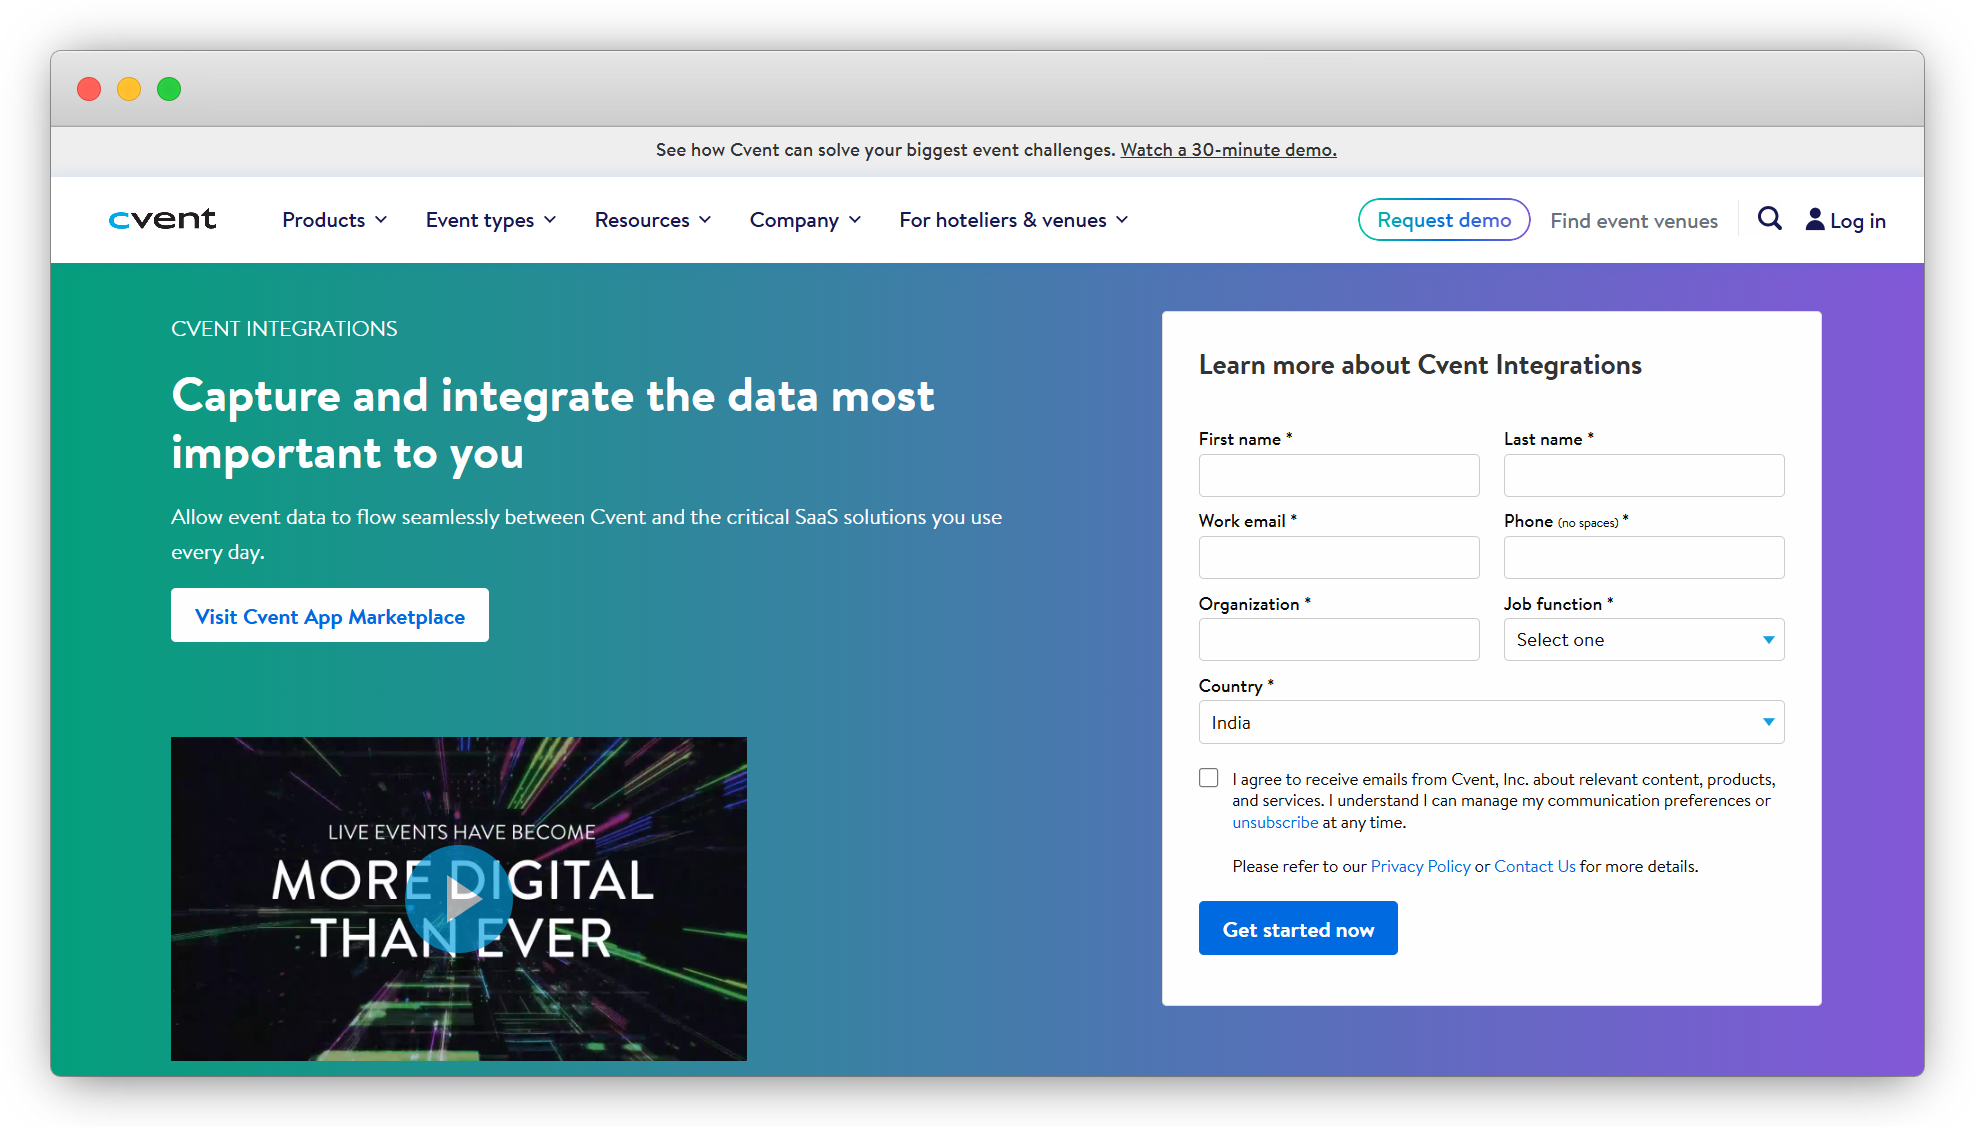Play the Live Events video
This screenshot has width=1975, height=1127.
(459, 898)
